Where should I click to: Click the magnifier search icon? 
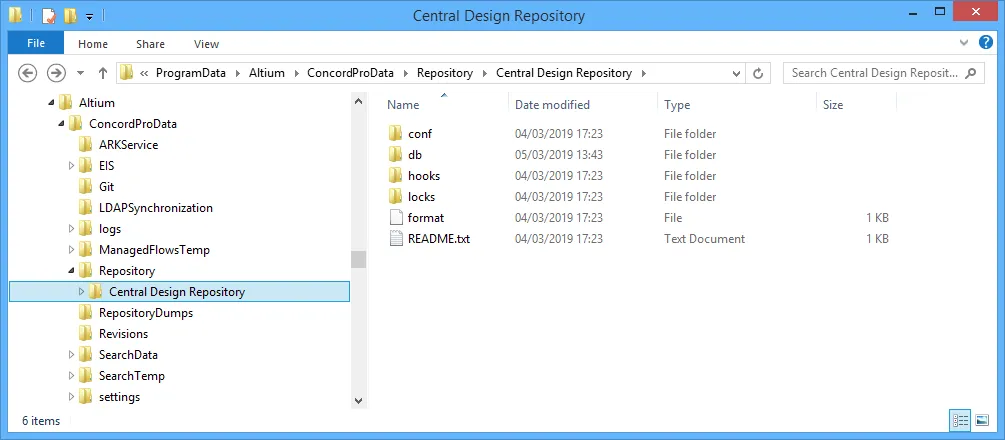[x=972, y=73]
